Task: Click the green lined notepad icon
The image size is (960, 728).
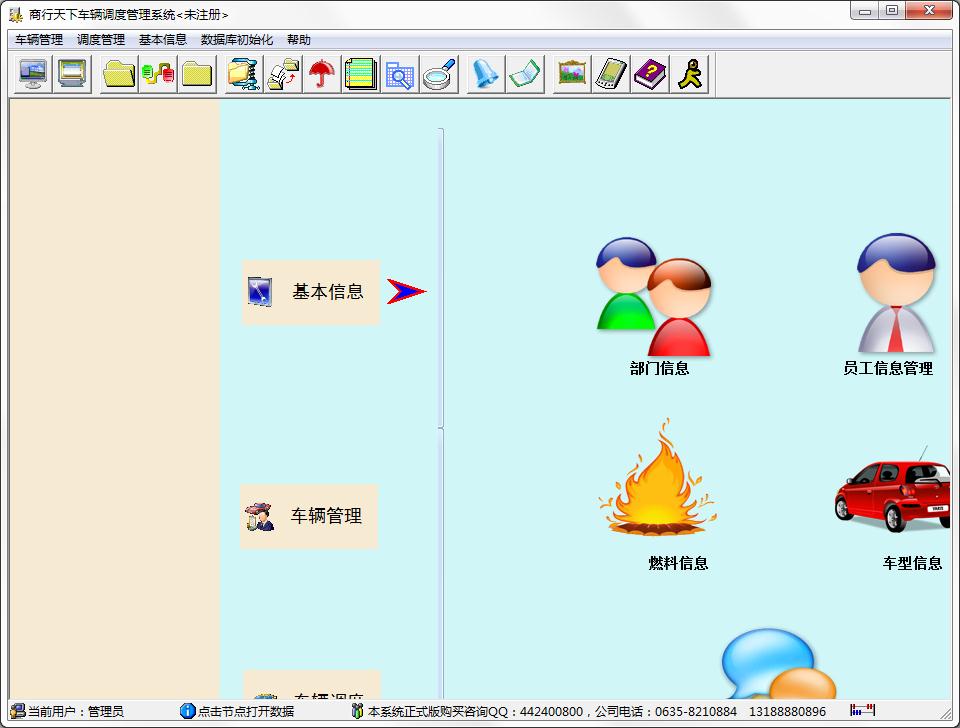Action: [361, 74]
